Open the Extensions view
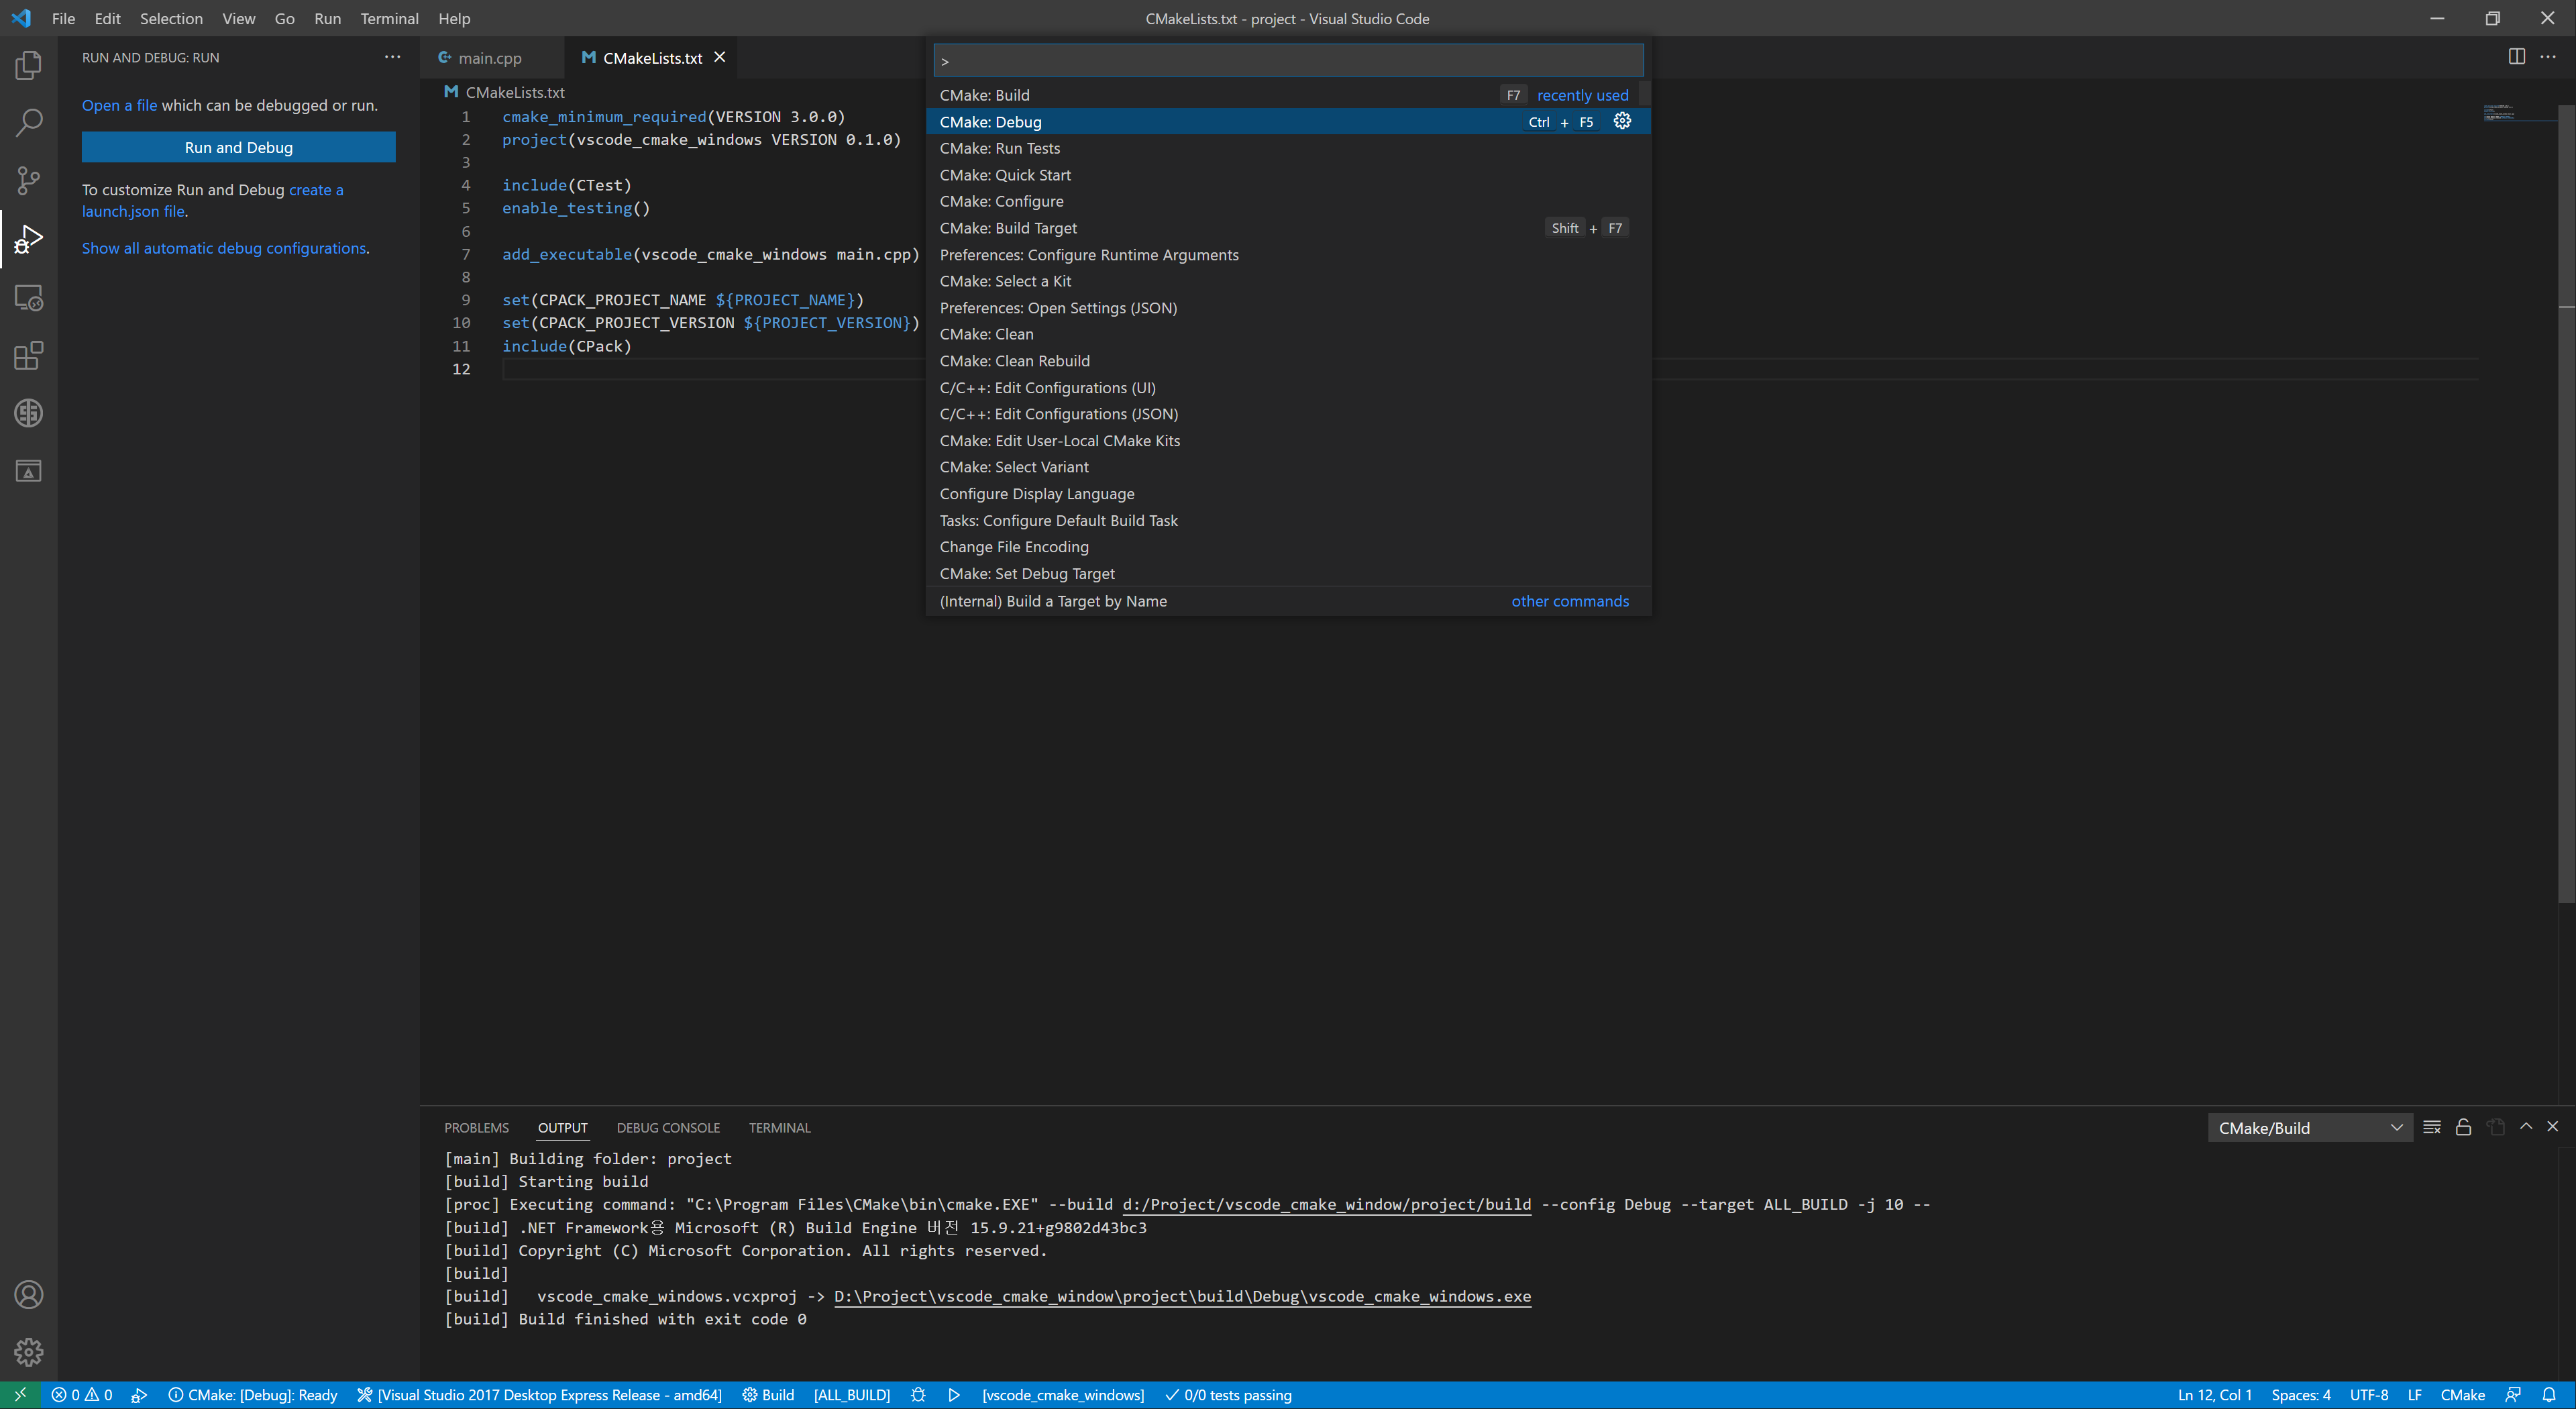This screenshot has height=1409, width=2576. [x=28, y=355]
